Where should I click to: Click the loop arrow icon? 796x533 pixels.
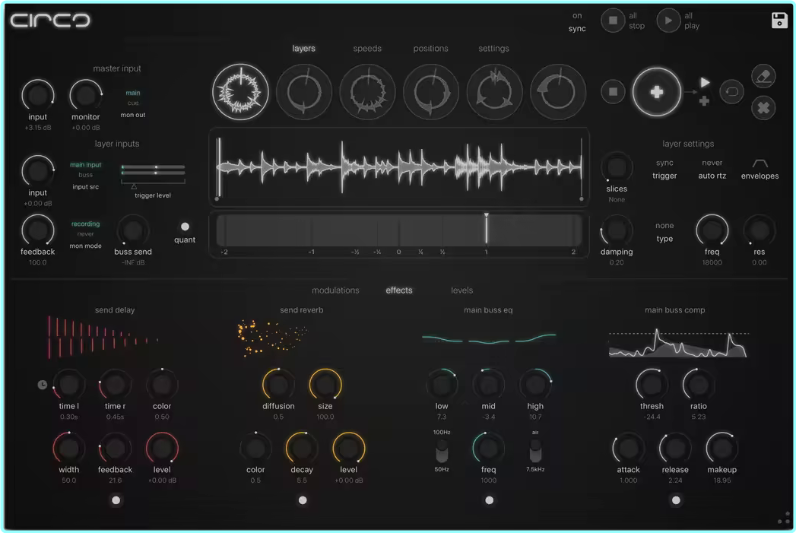732,91
